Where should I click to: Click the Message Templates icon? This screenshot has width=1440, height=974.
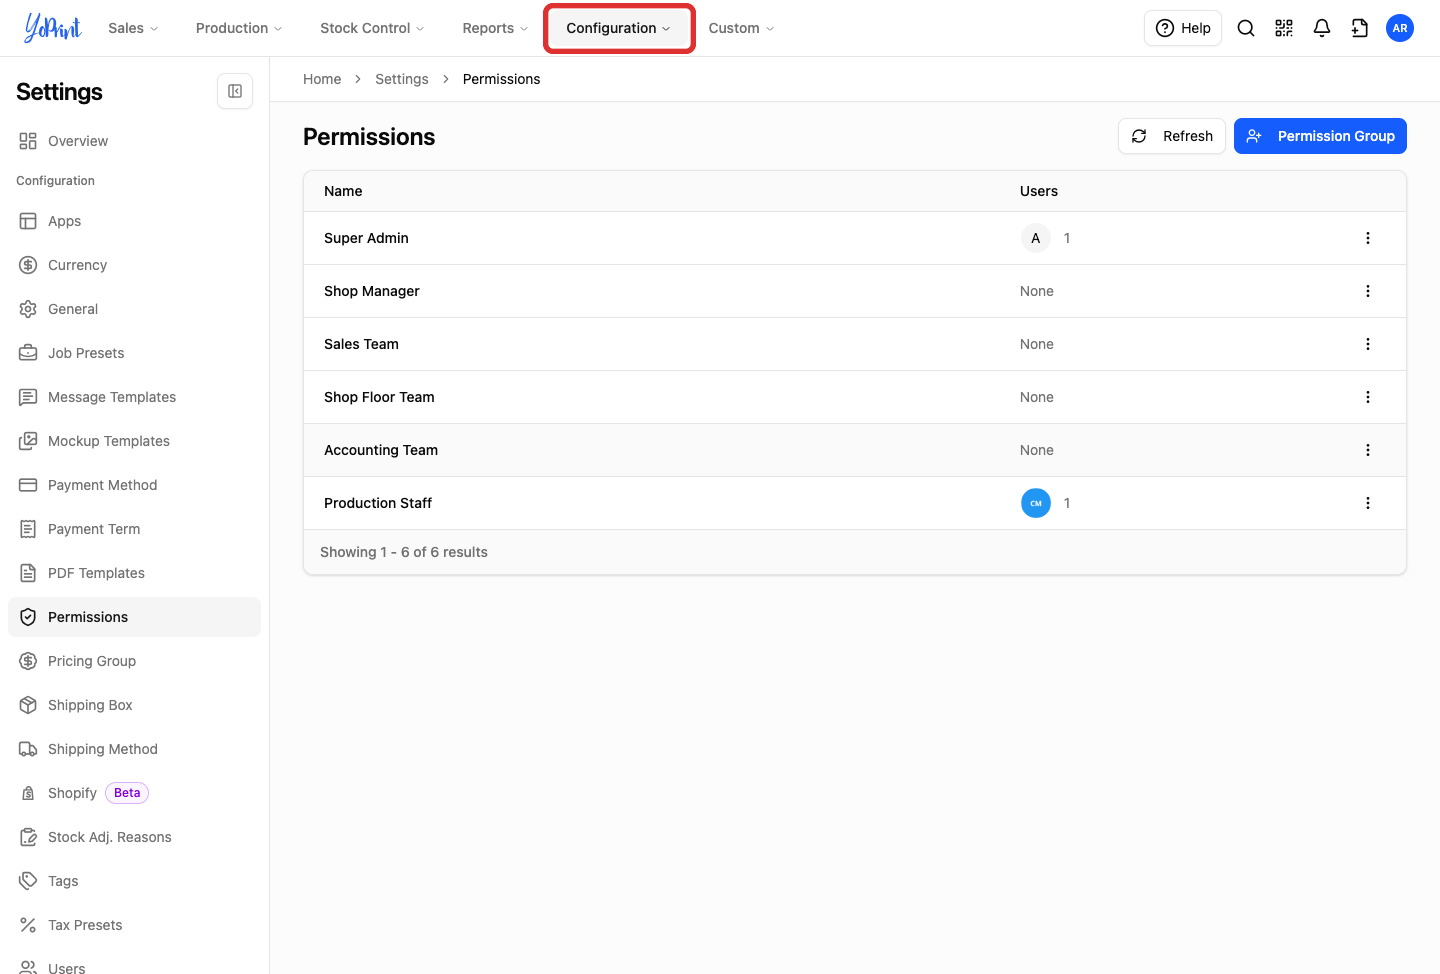coord(28,397)
